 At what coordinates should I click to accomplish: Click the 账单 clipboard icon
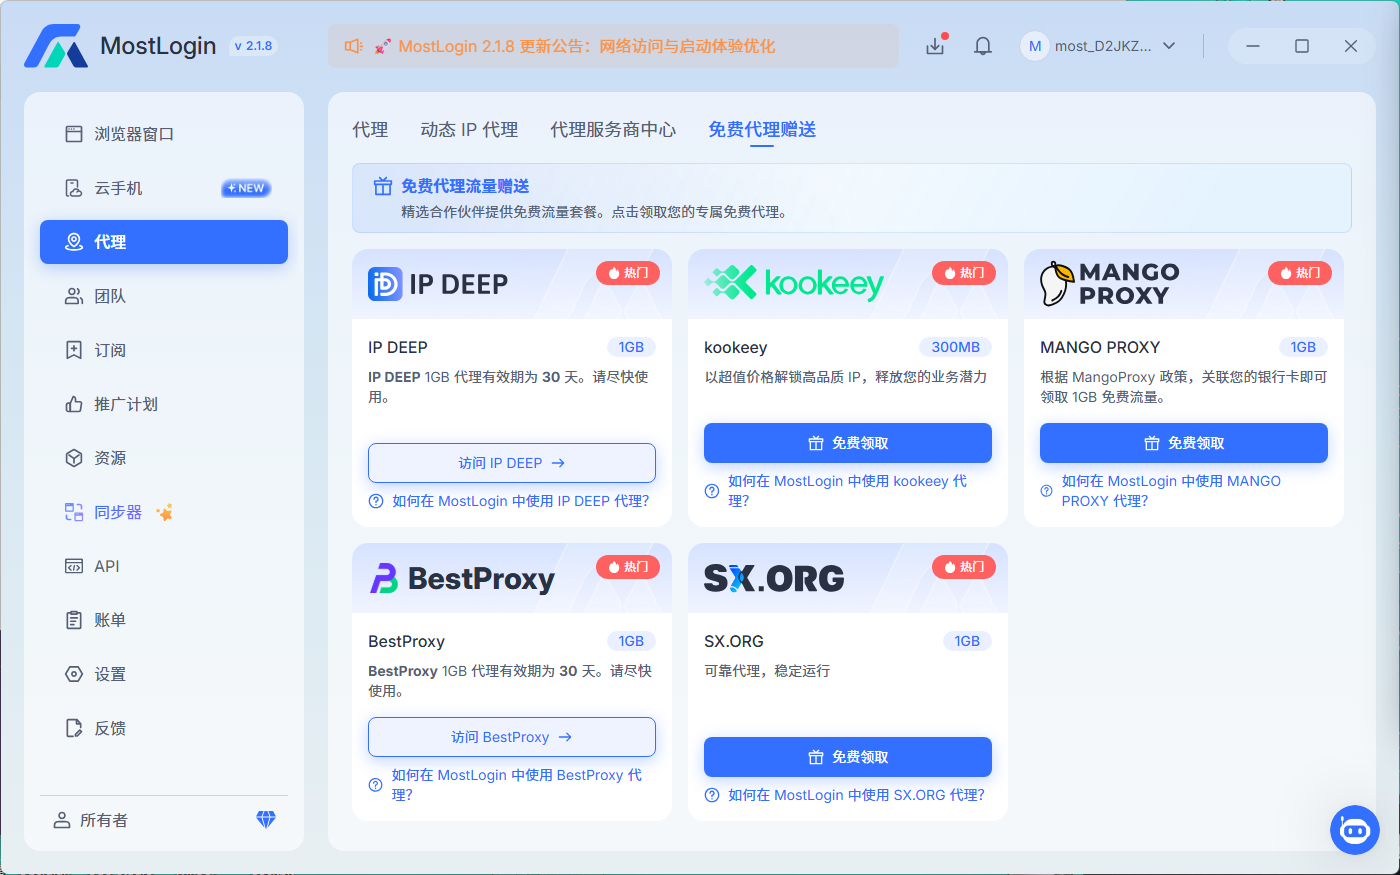[74, 620]
